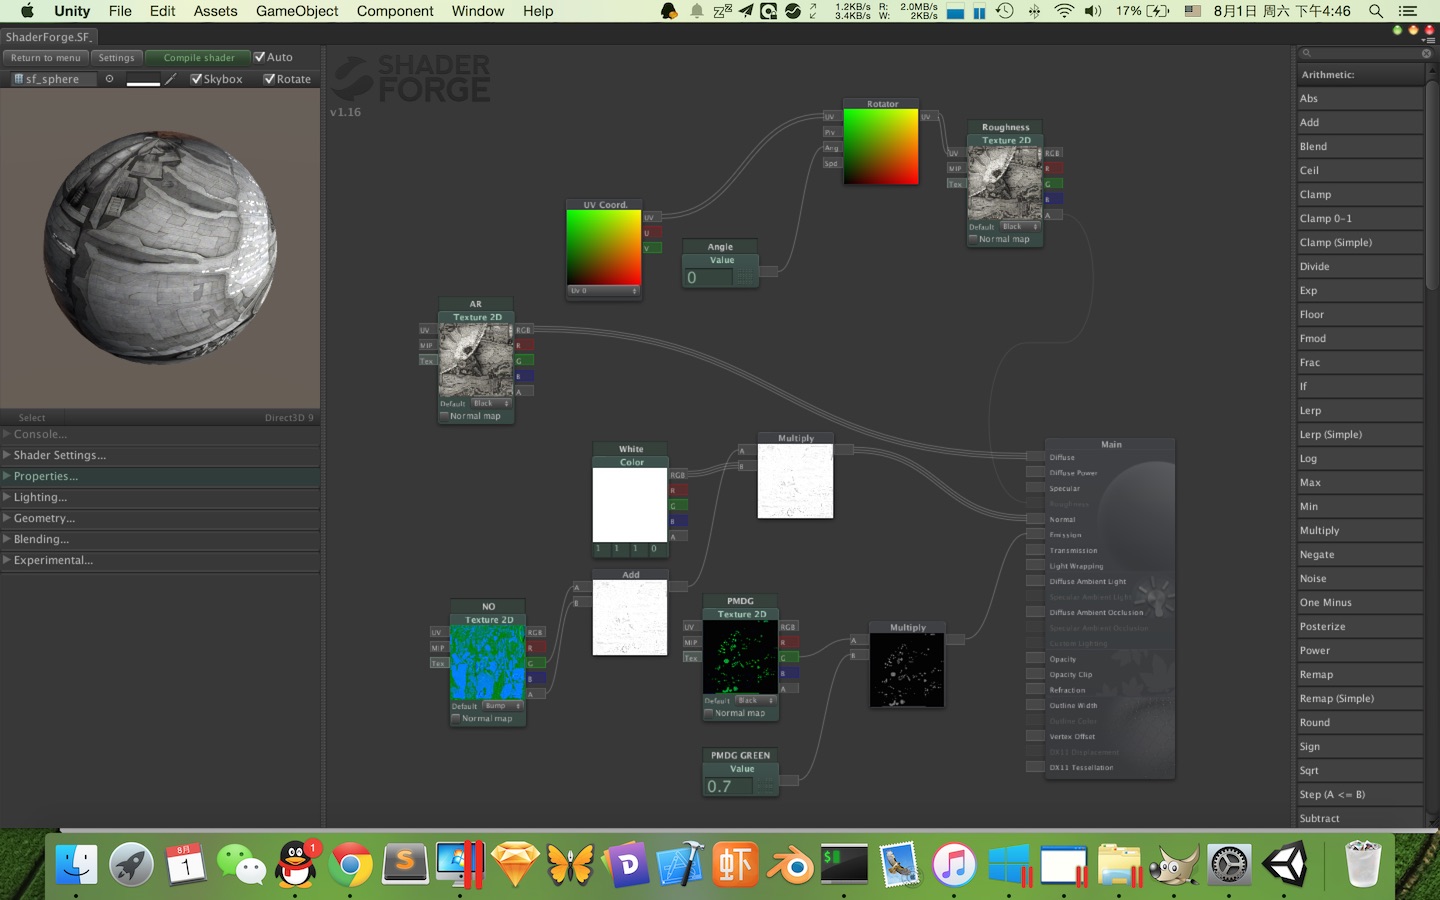Click Compile shader button

(199, 58)
